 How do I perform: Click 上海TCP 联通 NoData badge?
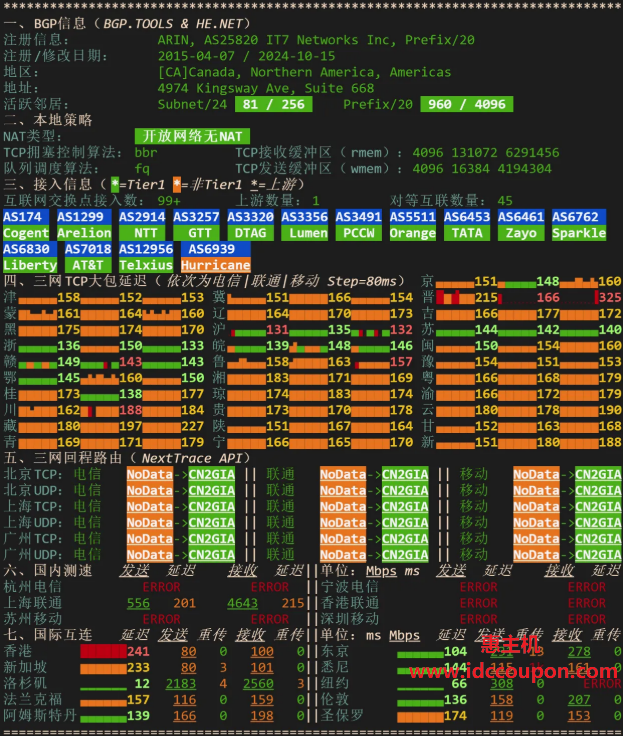343,506
